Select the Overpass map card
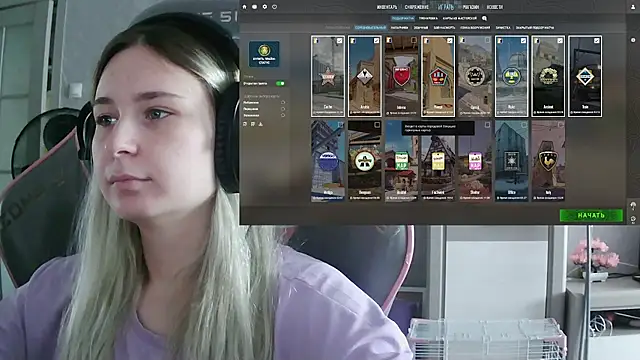The image size is (640, 360). point(364,161)
